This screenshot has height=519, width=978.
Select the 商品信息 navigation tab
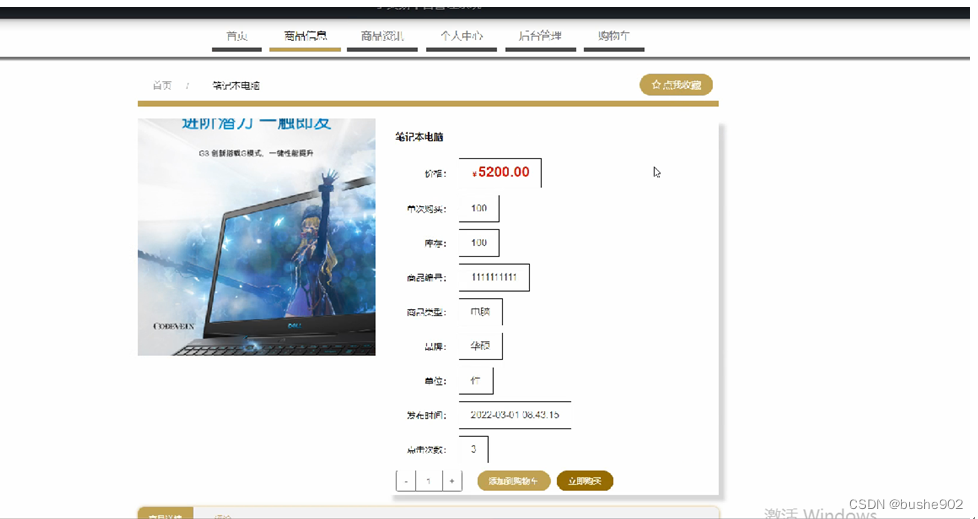305,37
